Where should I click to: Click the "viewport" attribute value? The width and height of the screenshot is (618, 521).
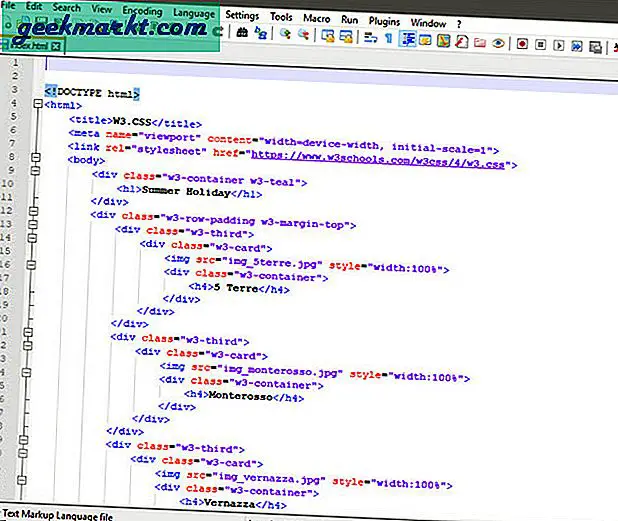(170, 137)
